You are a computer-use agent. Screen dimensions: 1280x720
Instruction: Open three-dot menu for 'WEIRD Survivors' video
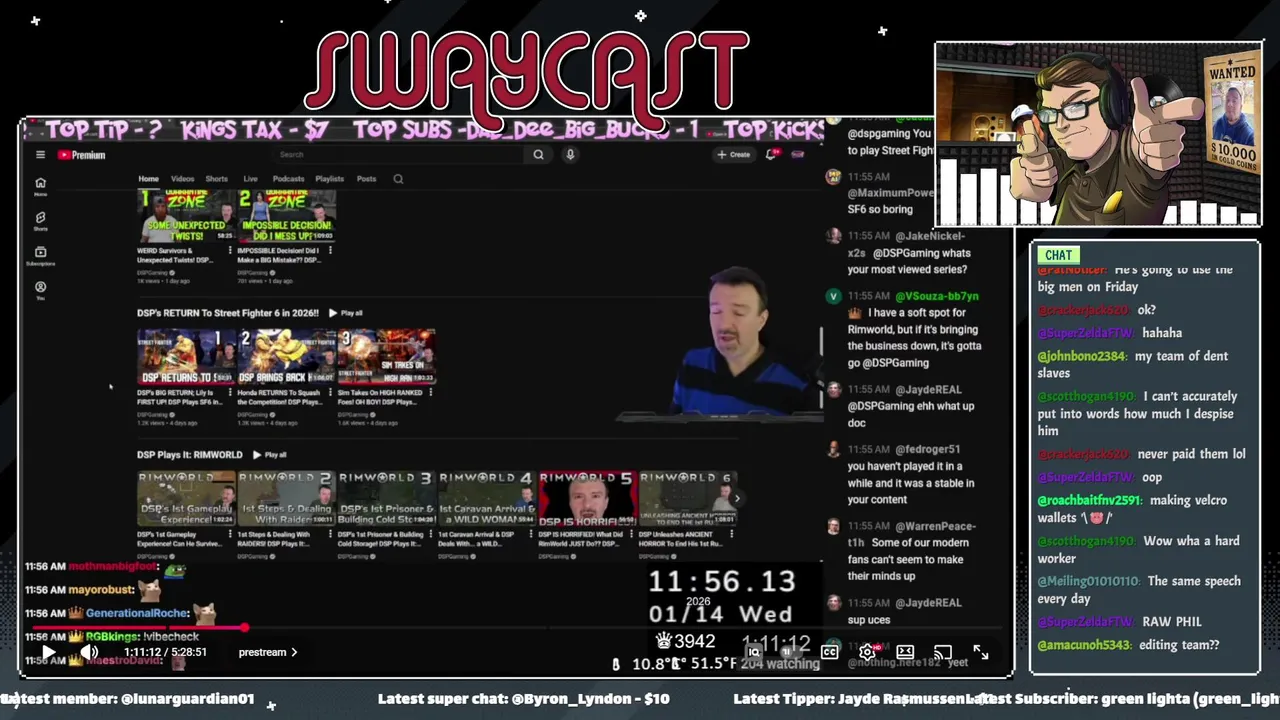(x=231, y=251)
